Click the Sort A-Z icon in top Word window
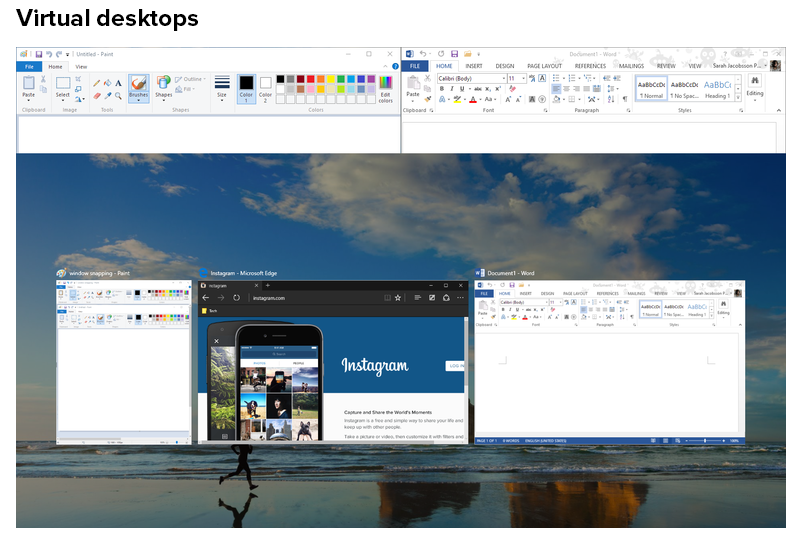 pos(610,99)
